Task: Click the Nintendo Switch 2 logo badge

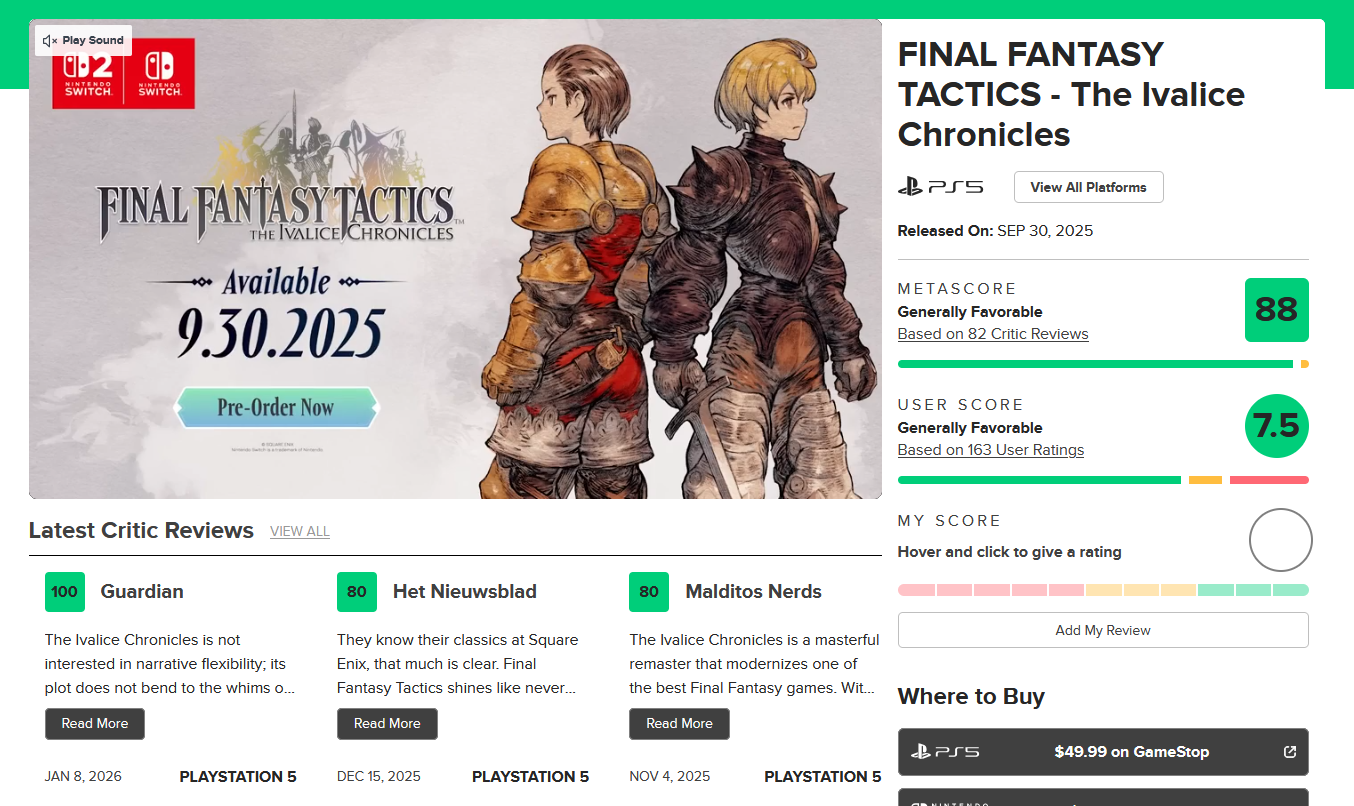Action: 89,72
